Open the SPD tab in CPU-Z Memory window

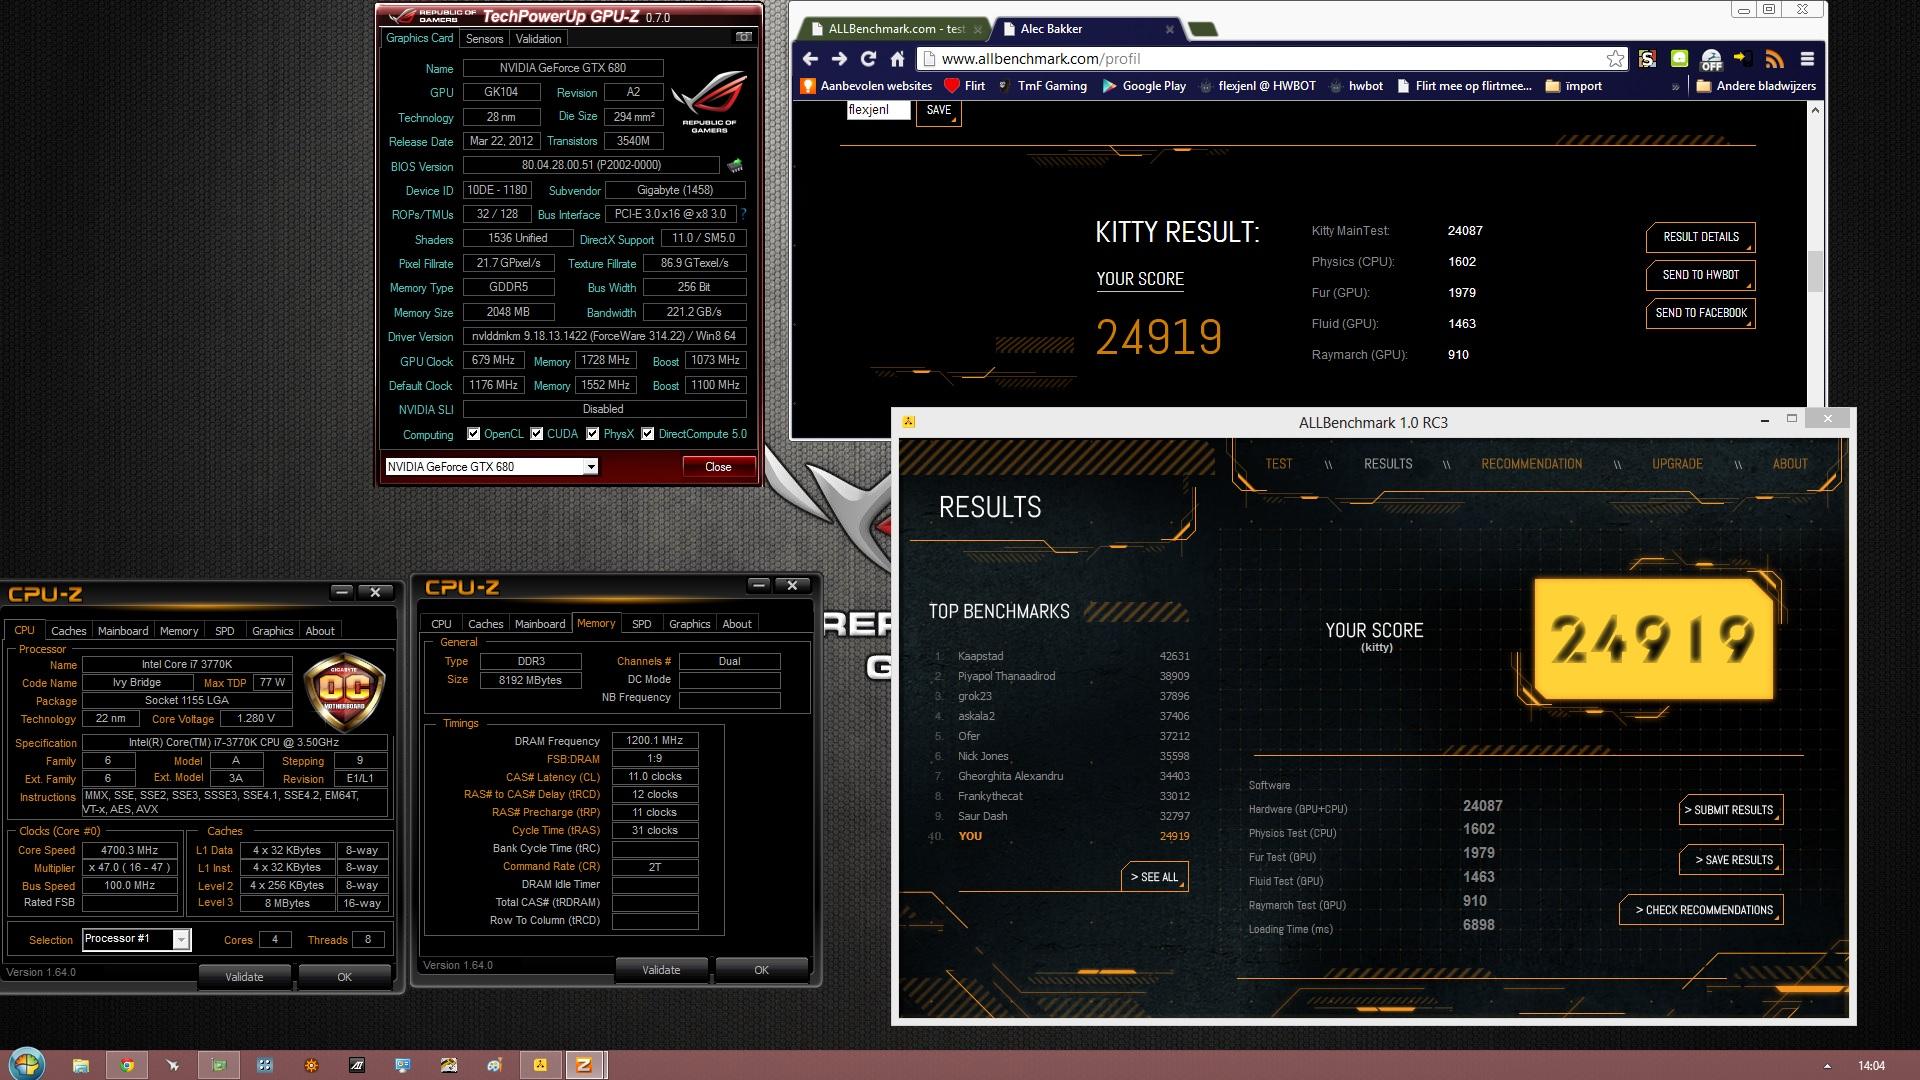(x=642, y=624)
